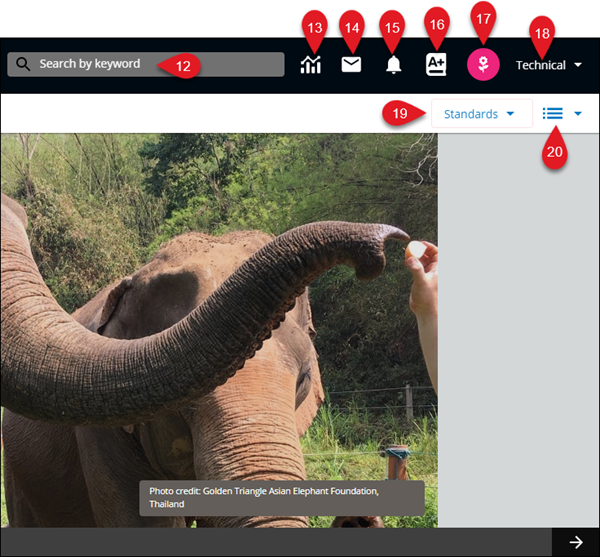Click the pink flower profile avatar

click(x=483, y=65)
